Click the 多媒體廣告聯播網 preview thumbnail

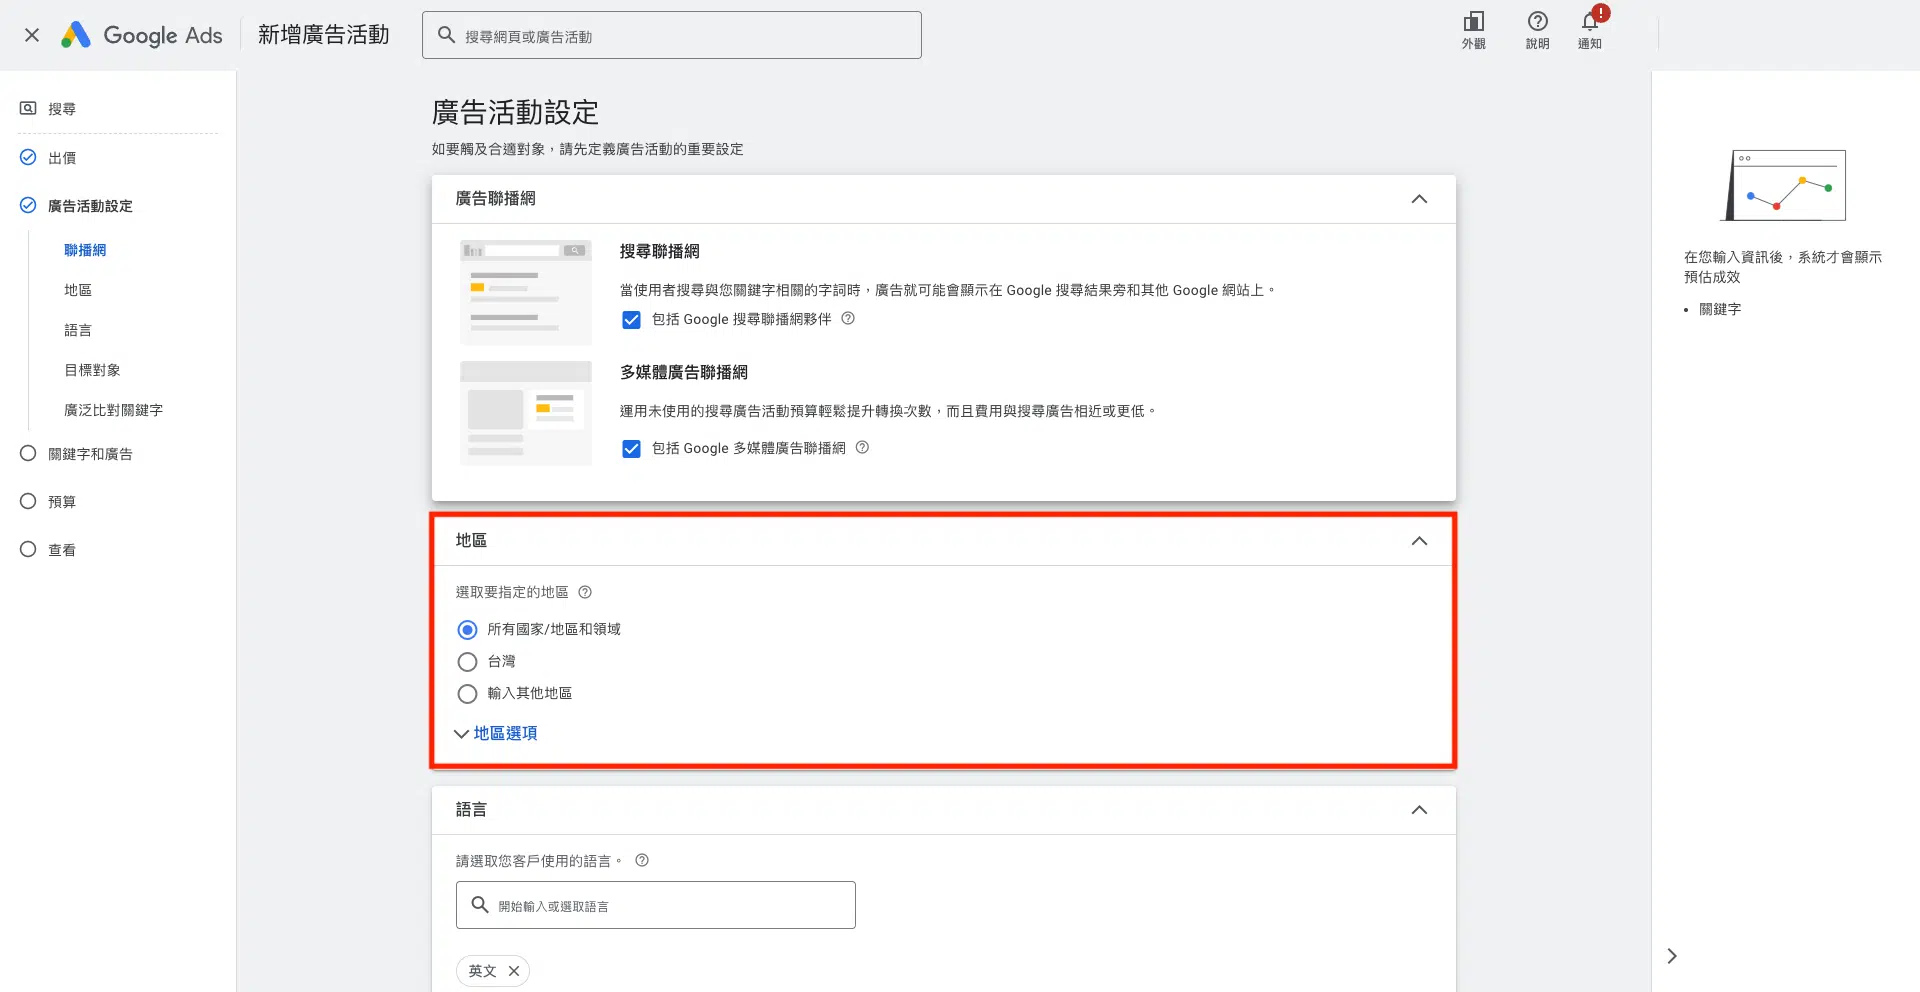point(526,413)
